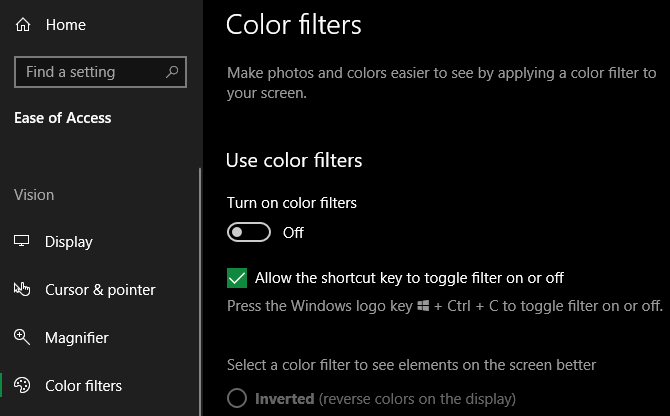Uncheck the shortcut key toggle checkbox

(x=237, y=278)
